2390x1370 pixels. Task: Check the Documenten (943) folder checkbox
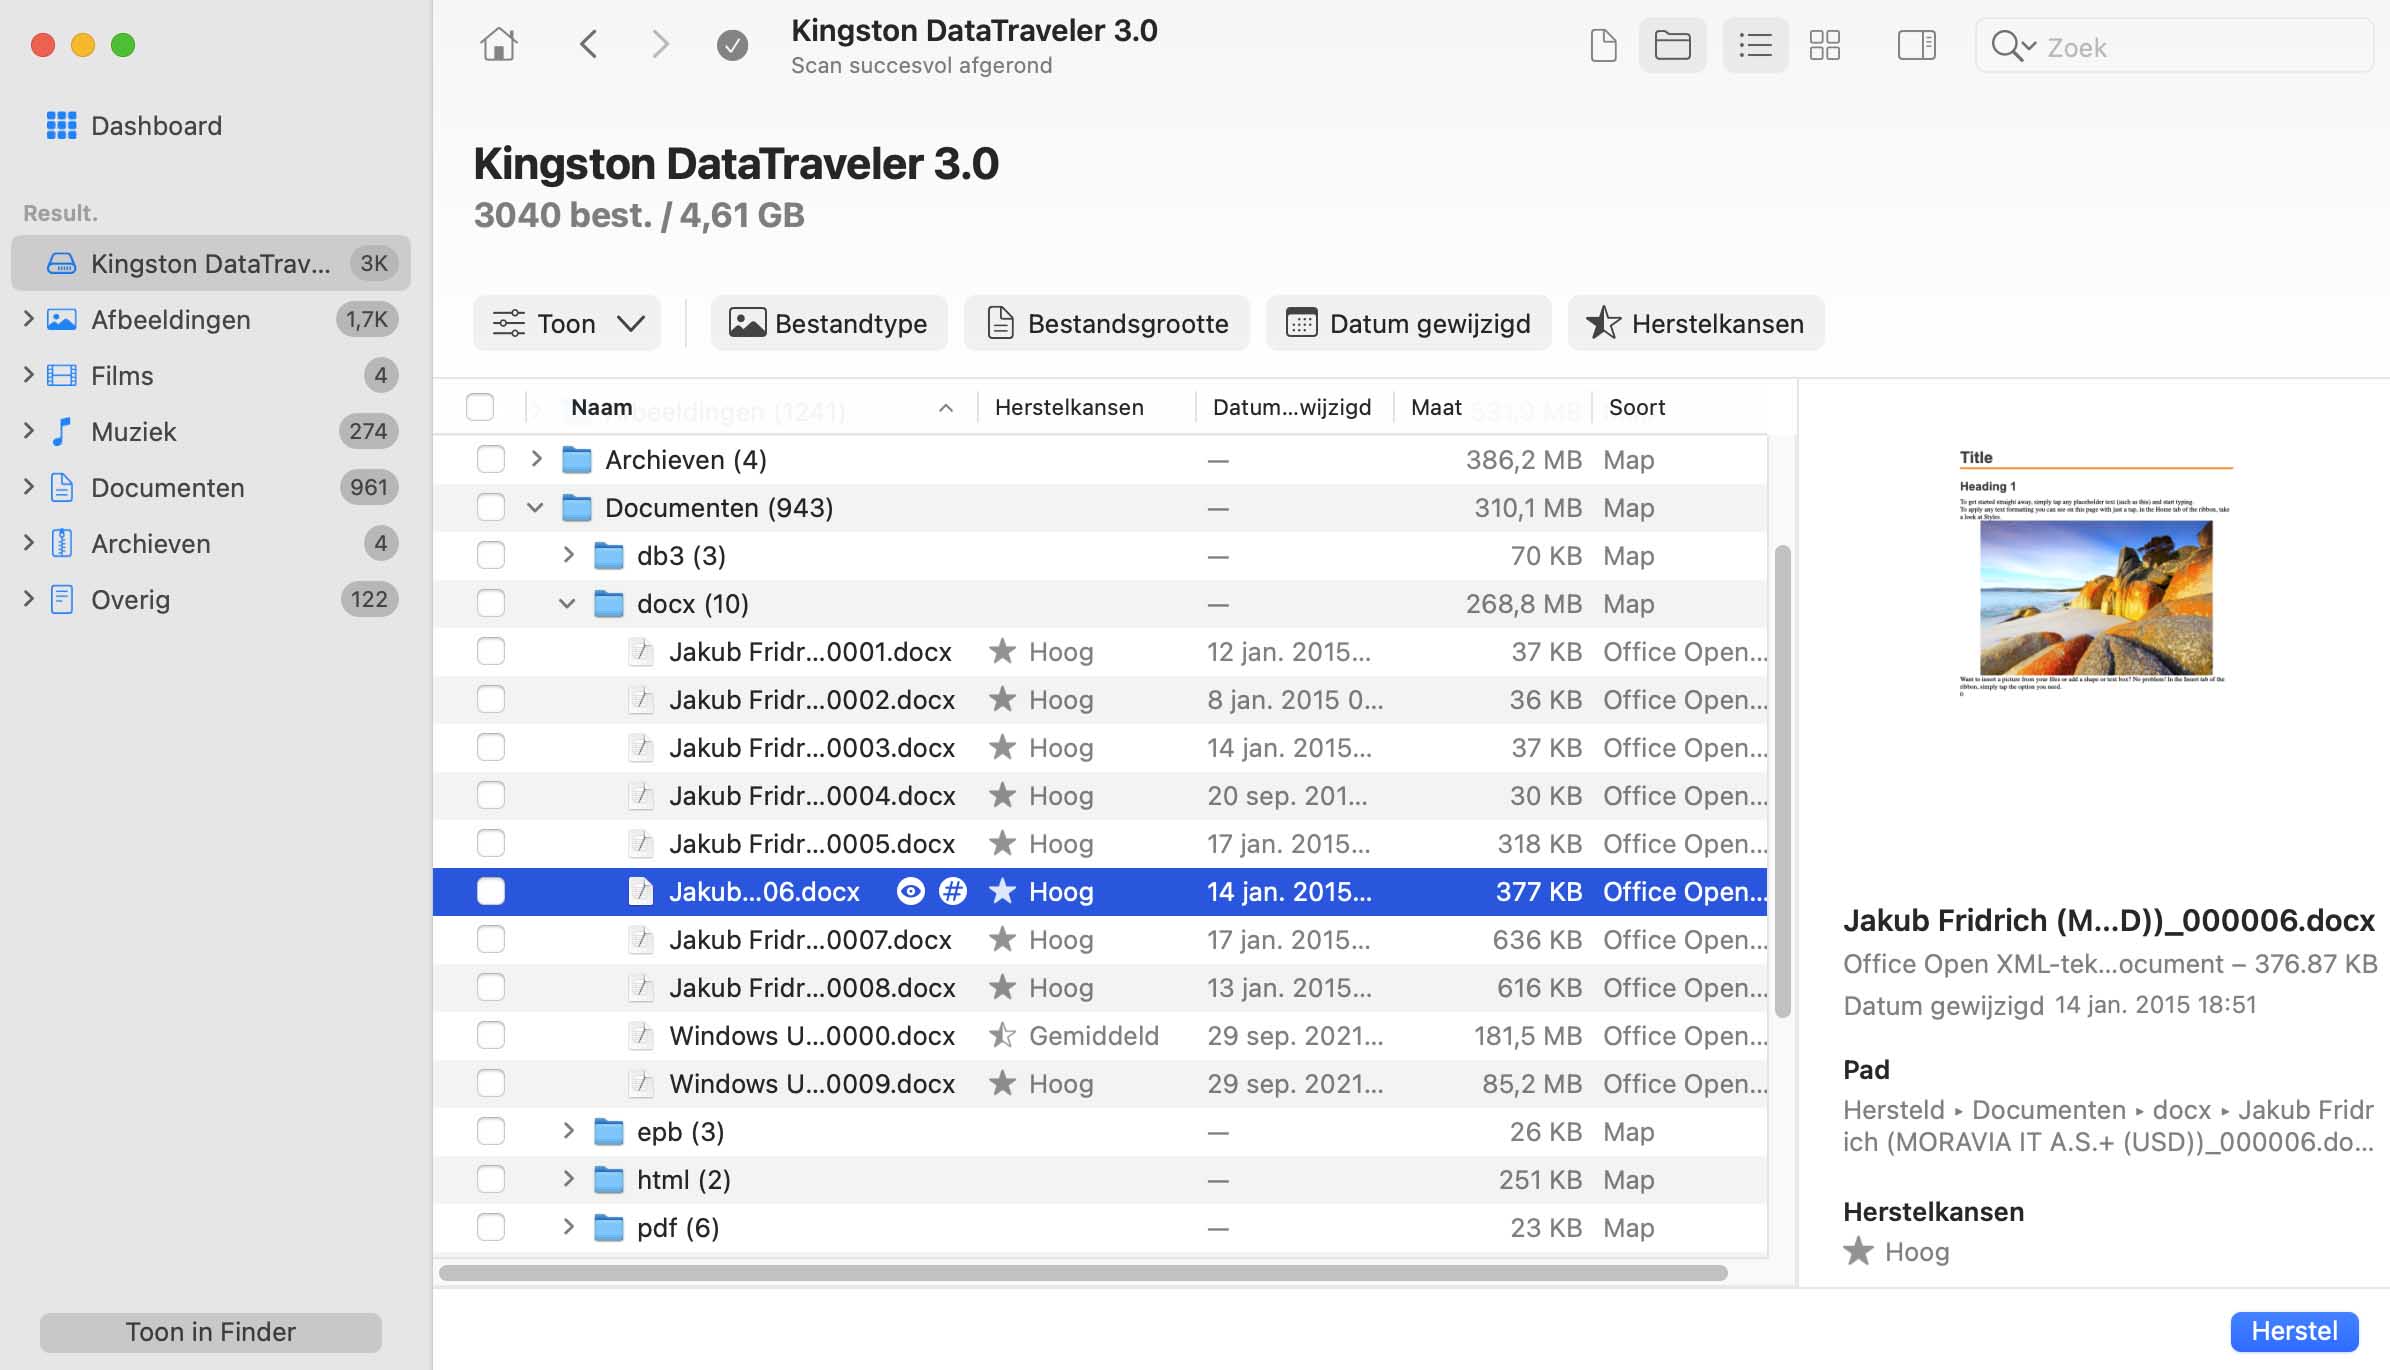click(x=491, y=507)
